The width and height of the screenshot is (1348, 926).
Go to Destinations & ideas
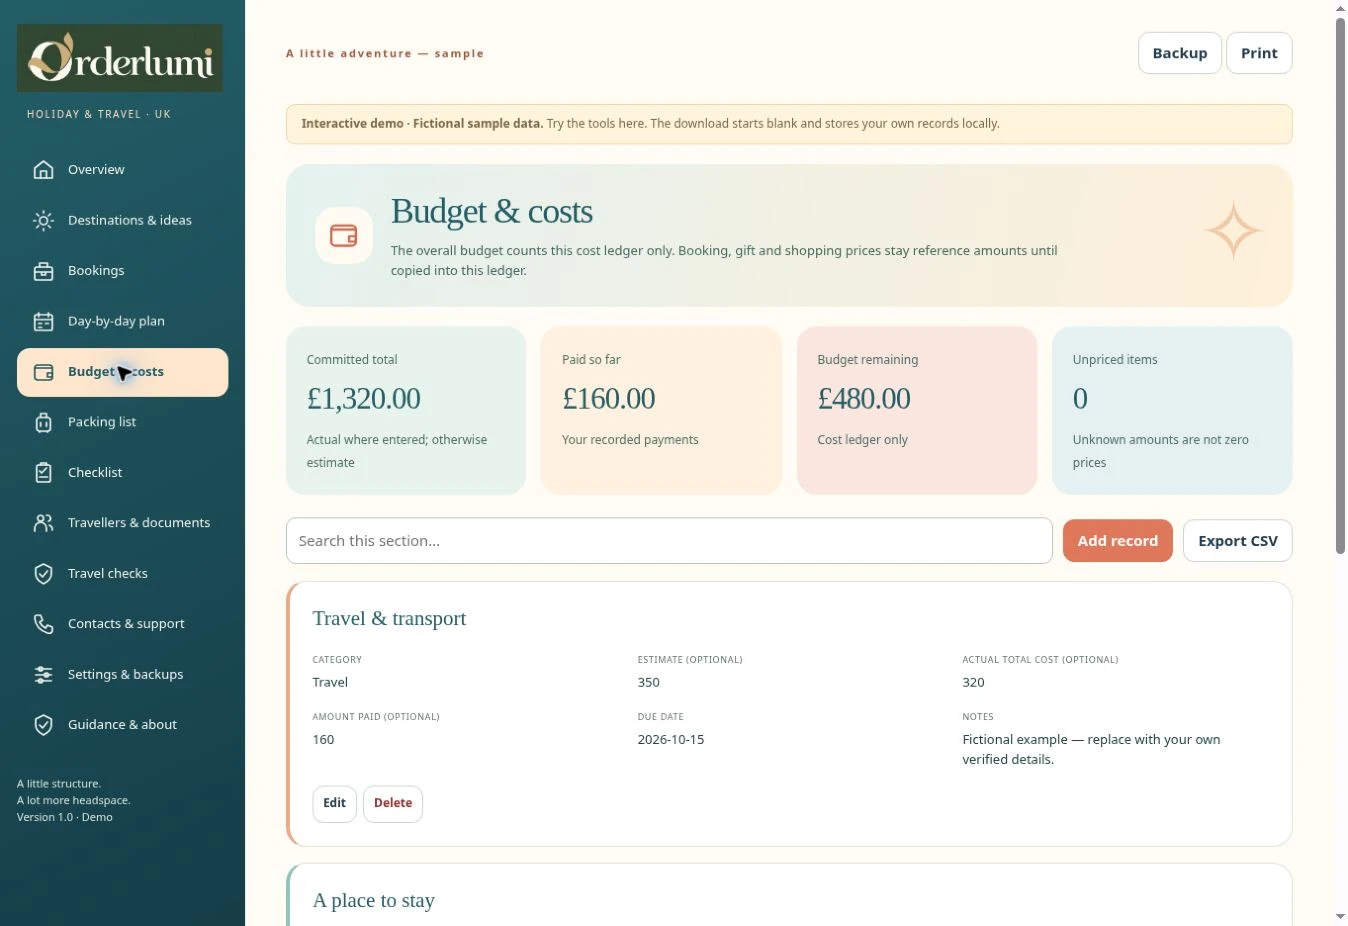point(122,220)
